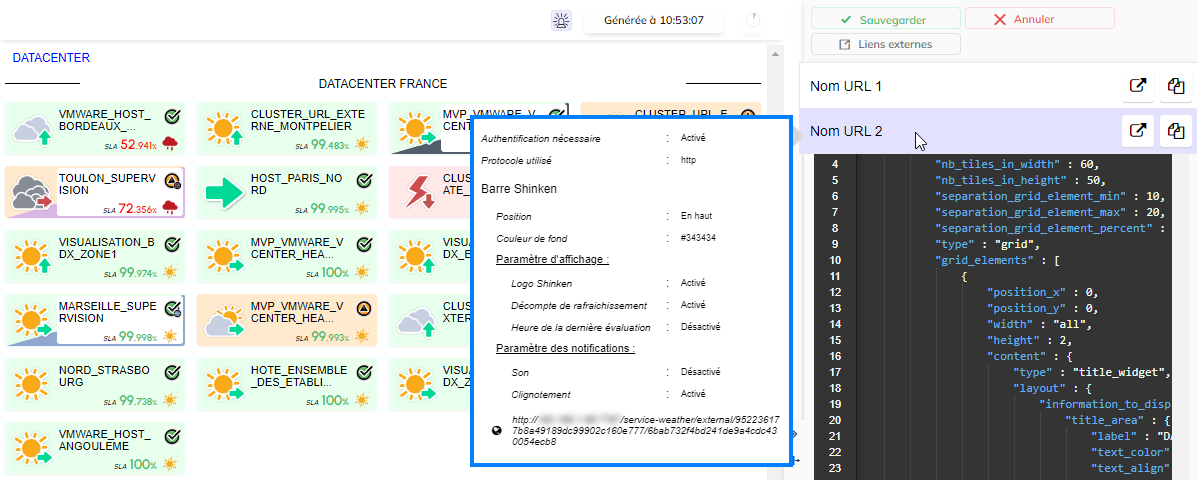The image size is (1197, 480).
Task: Open the NORD_STRASBOURG weather tile
Action: click(95, 385)
